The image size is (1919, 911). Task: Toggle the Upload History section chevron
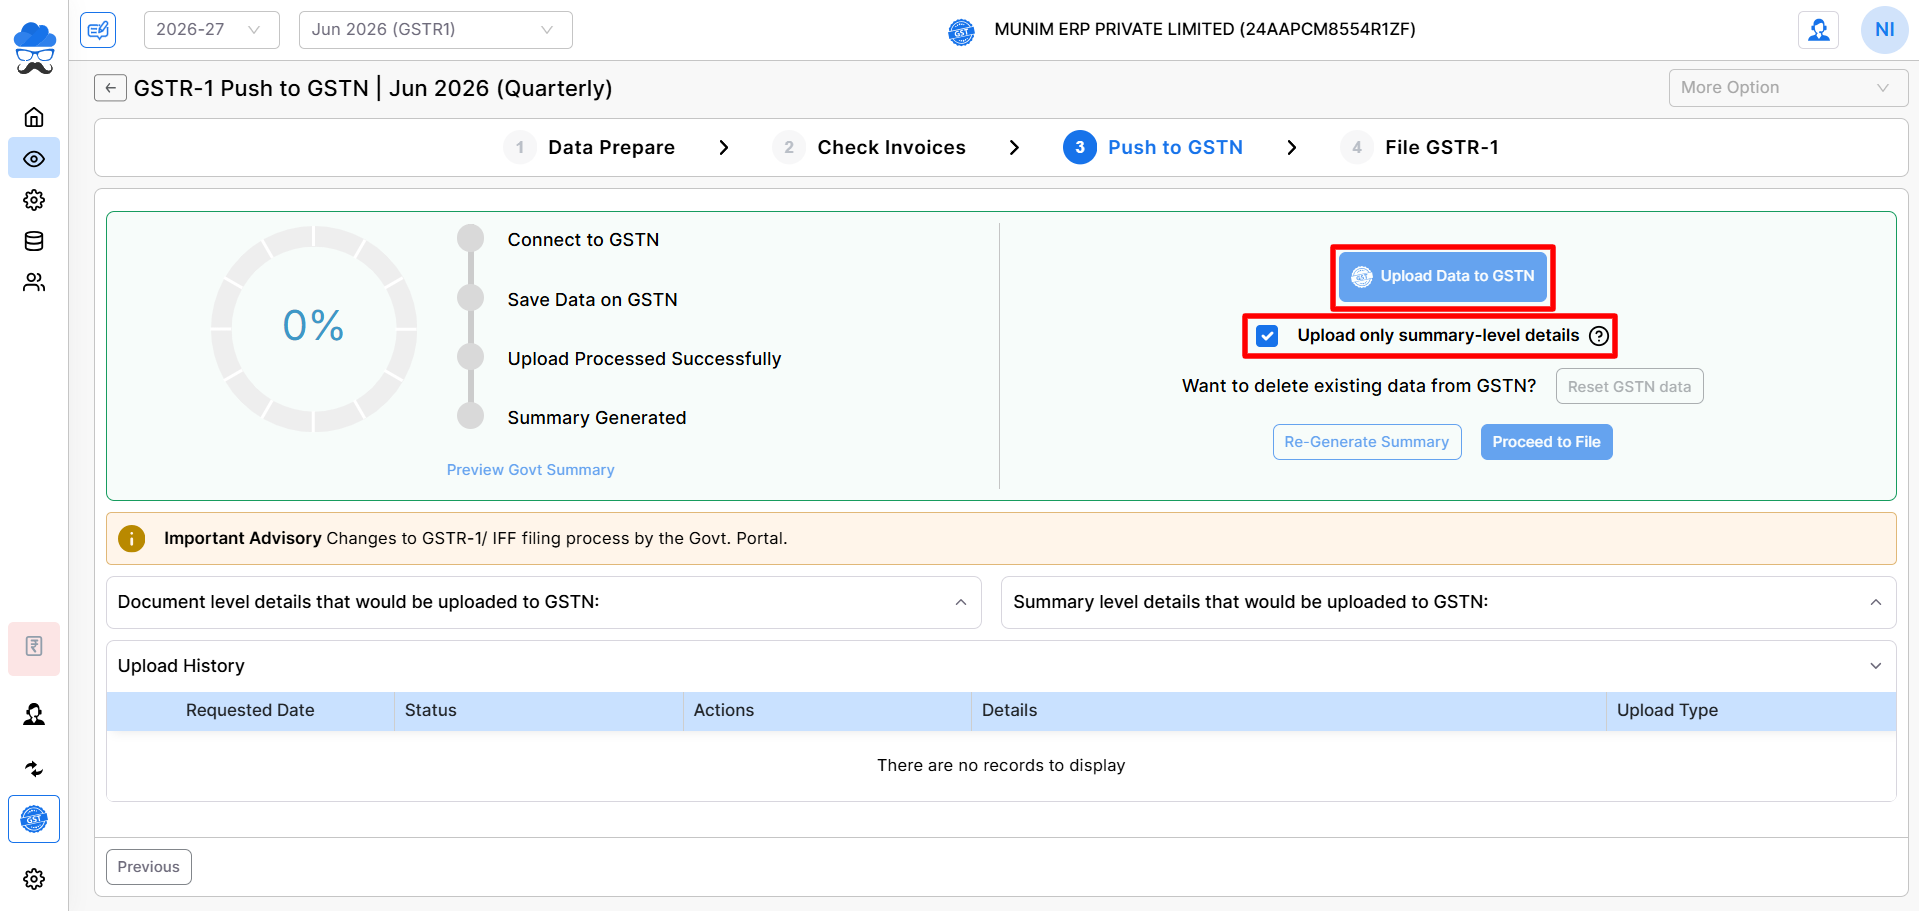point(1875,666)
